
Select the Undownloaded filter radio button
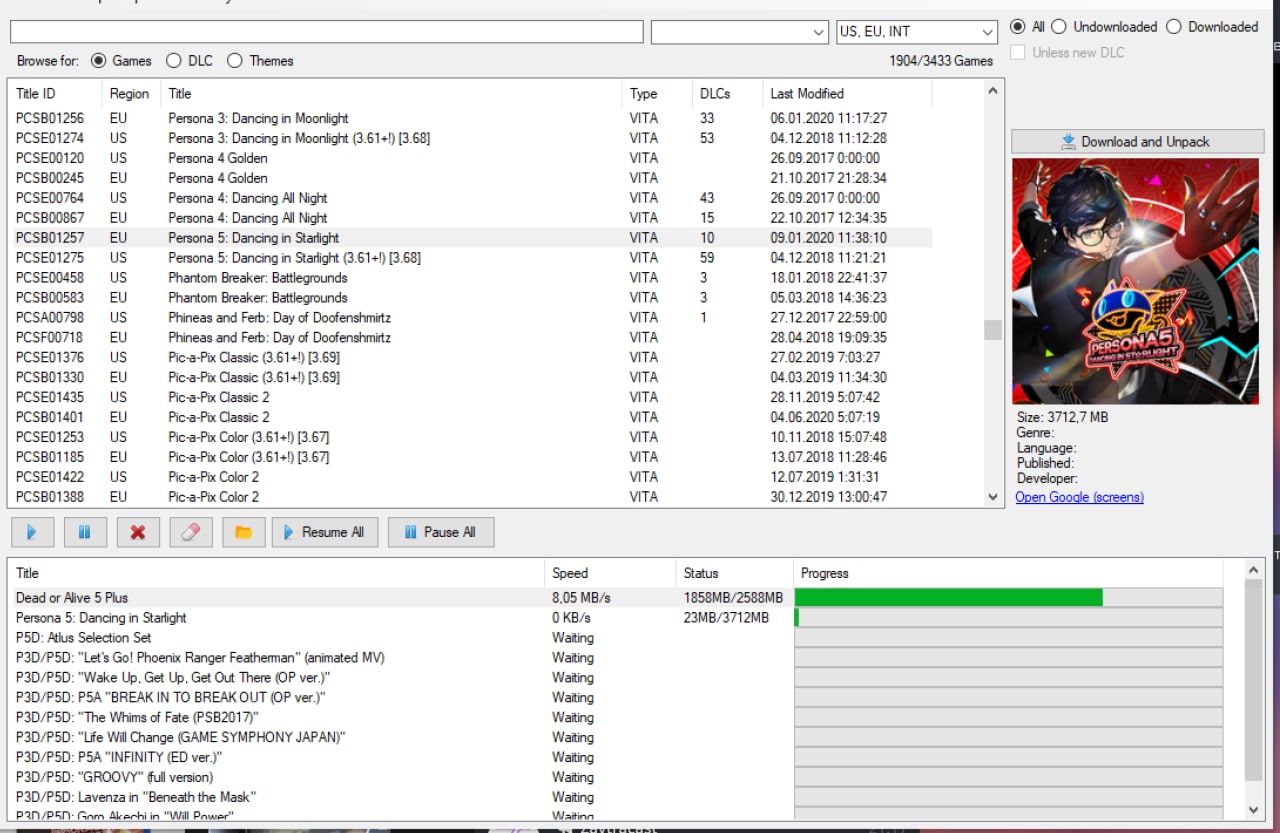pos(1104,27)
